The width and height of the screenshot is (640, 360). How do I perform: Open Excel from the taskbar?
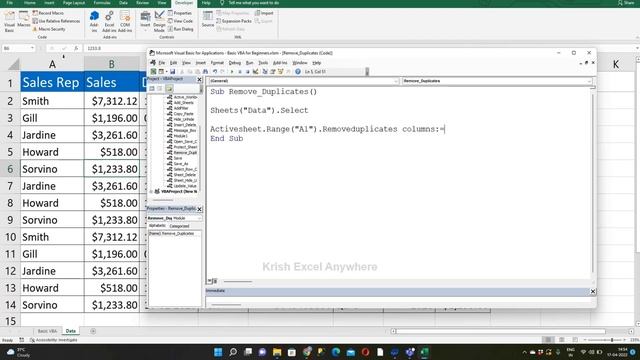point(424,352)
